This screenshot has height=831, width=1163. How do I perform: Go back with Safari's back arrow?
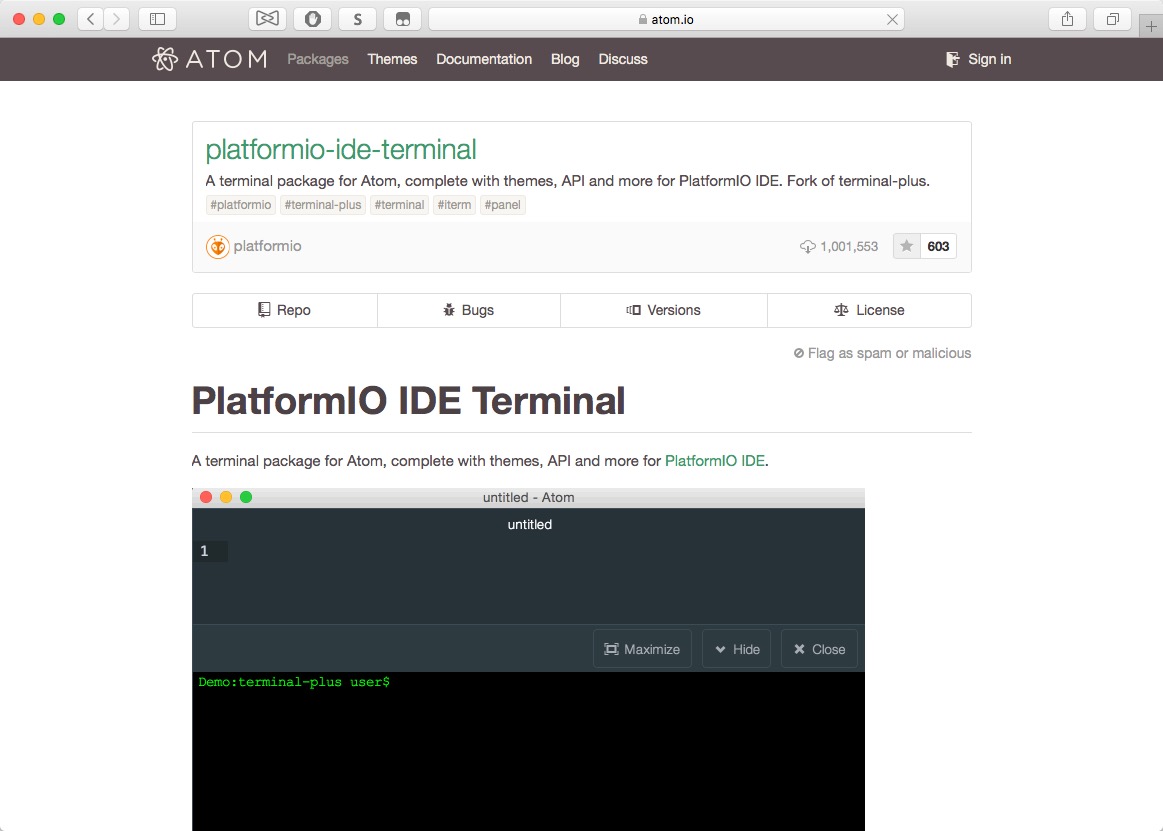(90, 19)
